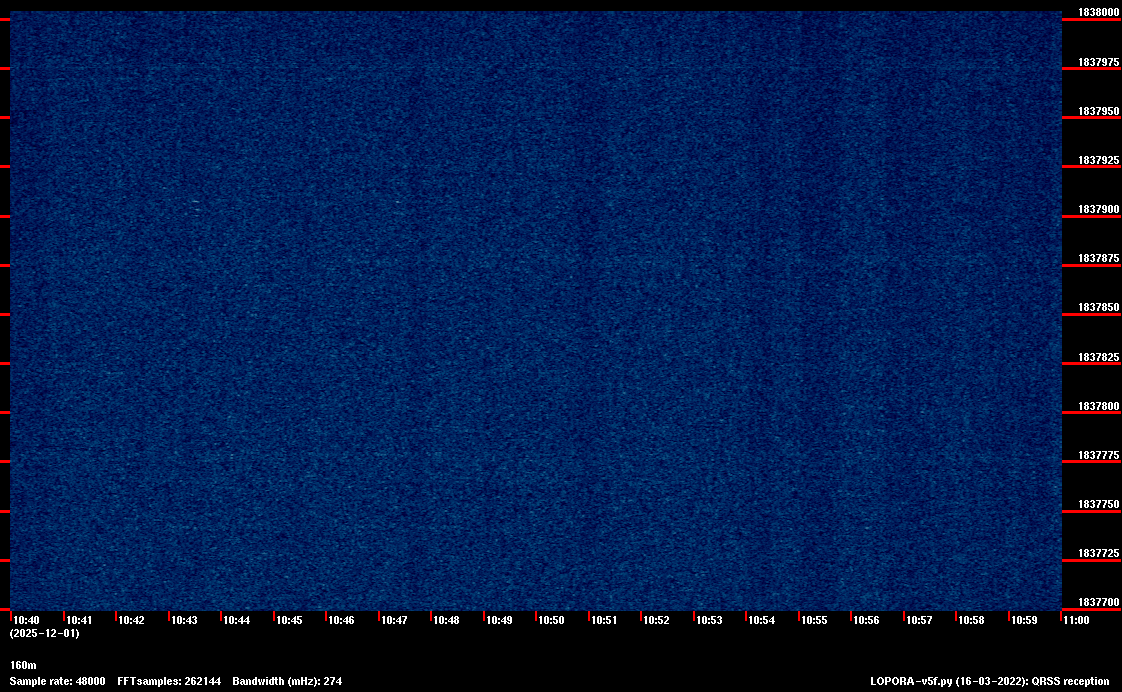Click the 10:49 time label
The image size is (1122, 692).
click(499, 620)
